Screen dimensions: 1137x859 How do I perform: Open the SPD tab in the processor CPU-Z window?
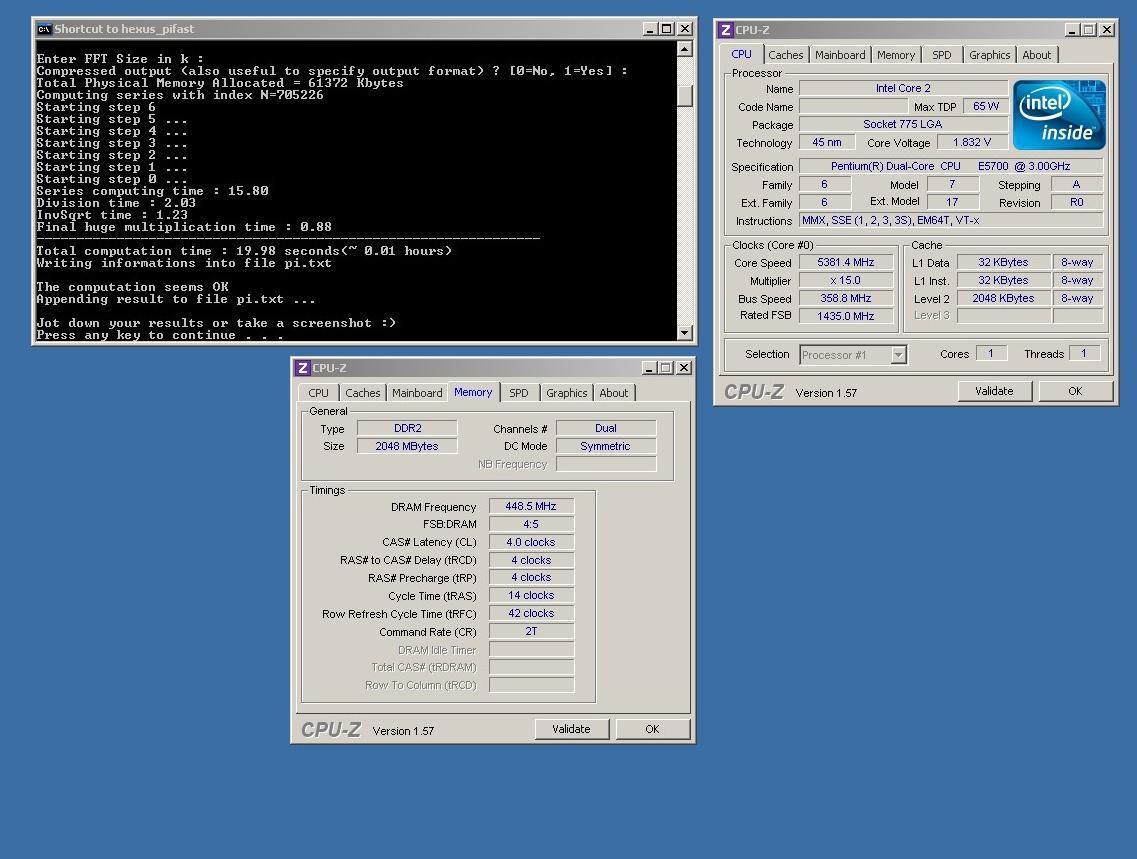point(941,55)
